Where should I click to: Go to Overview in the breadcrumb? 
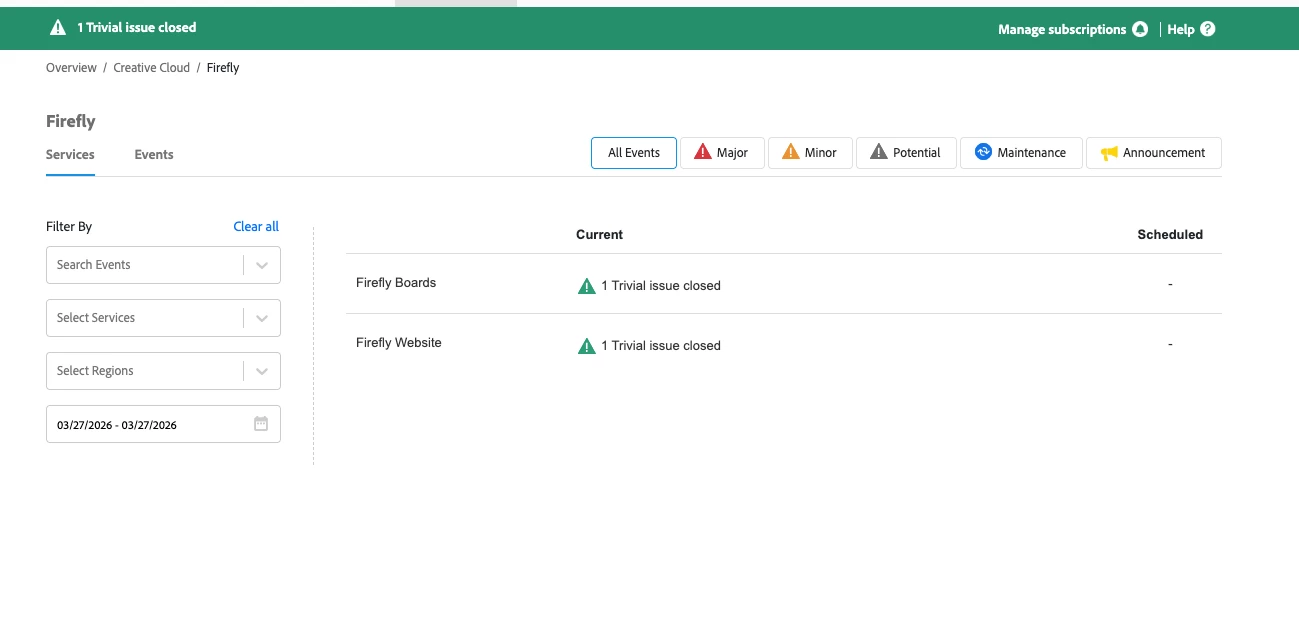[71, 68]
